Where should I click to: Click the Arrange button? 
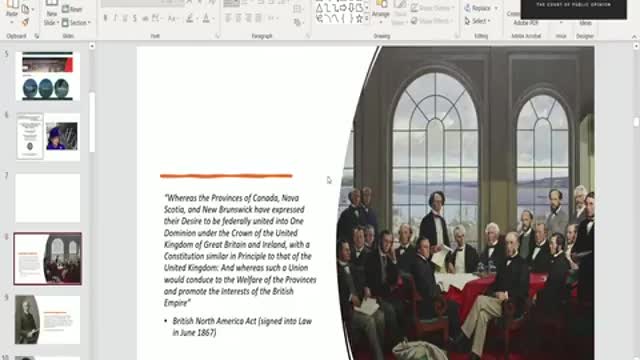[381, 11]
